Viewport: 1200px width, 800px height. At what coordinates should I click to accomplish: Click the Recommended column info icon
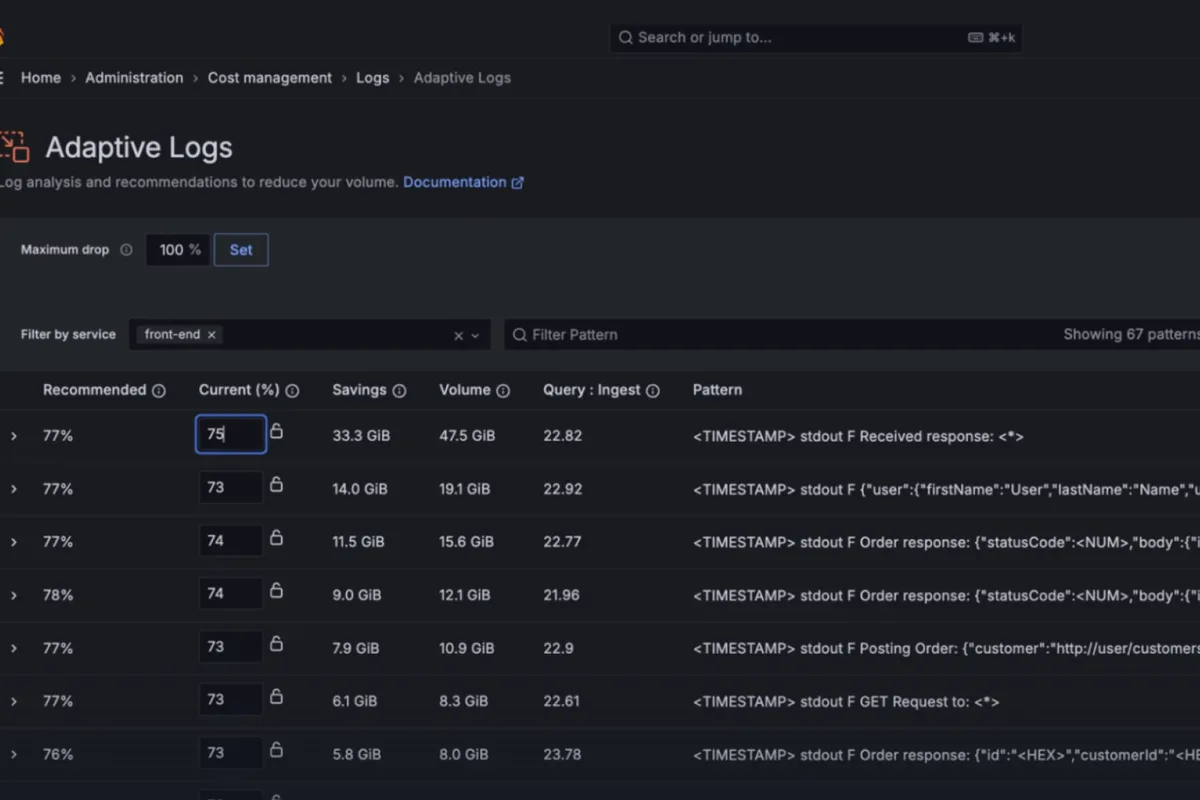coord(159,391)
